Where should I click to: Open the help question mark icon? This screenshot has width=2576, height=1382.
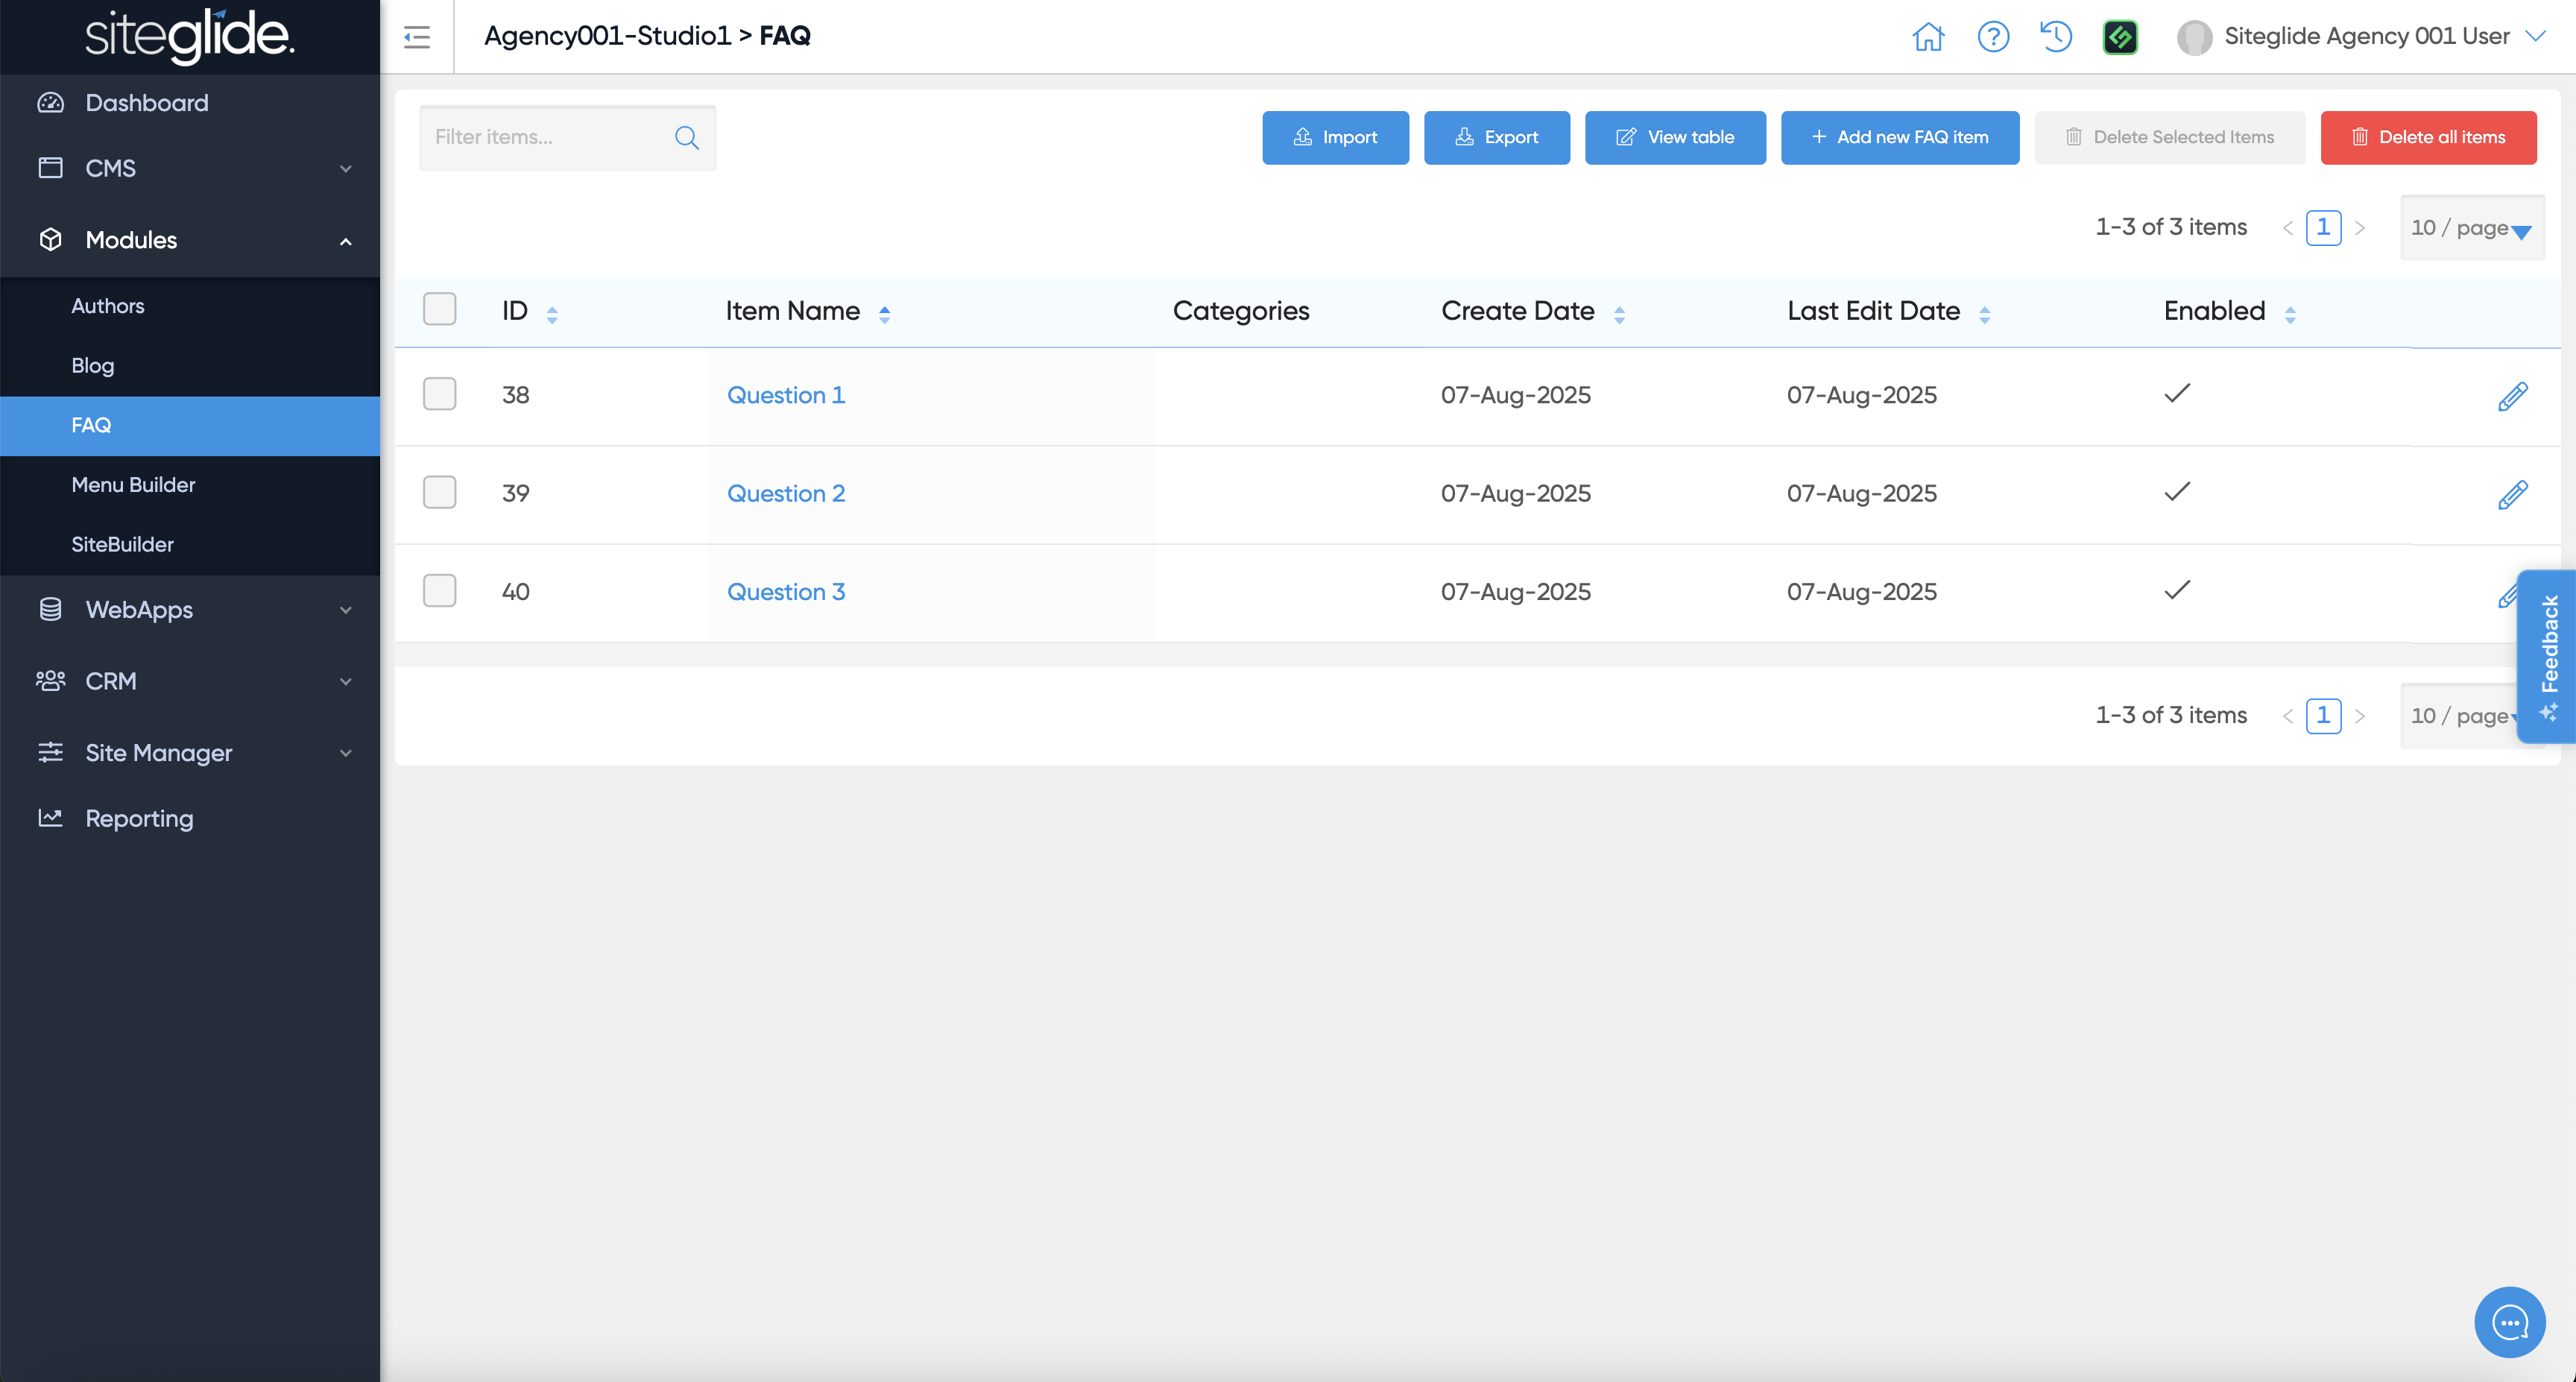coord(1993,37)
